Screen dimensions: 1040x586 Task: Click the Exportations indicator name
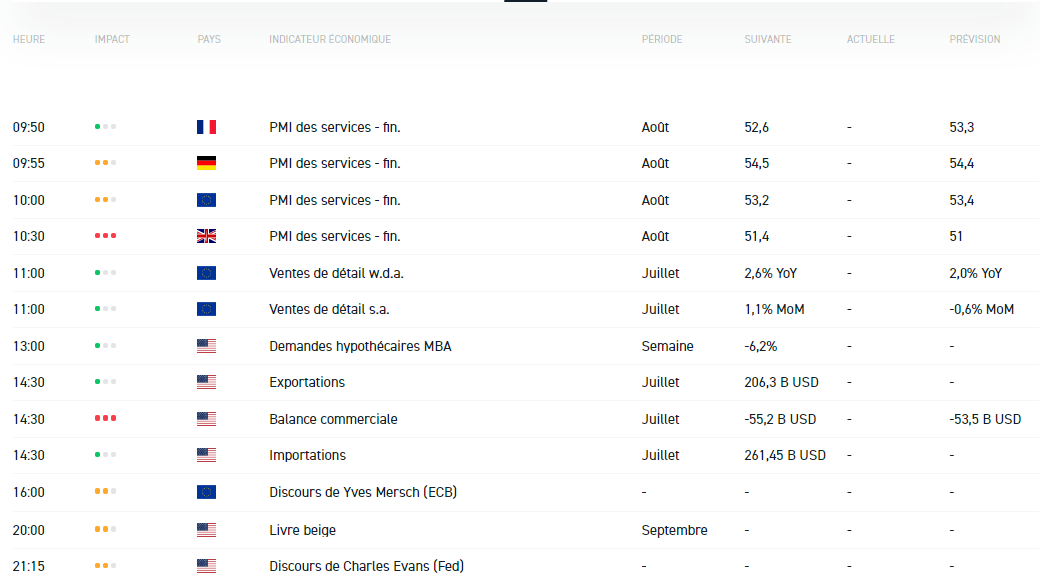tap(307, 382)
